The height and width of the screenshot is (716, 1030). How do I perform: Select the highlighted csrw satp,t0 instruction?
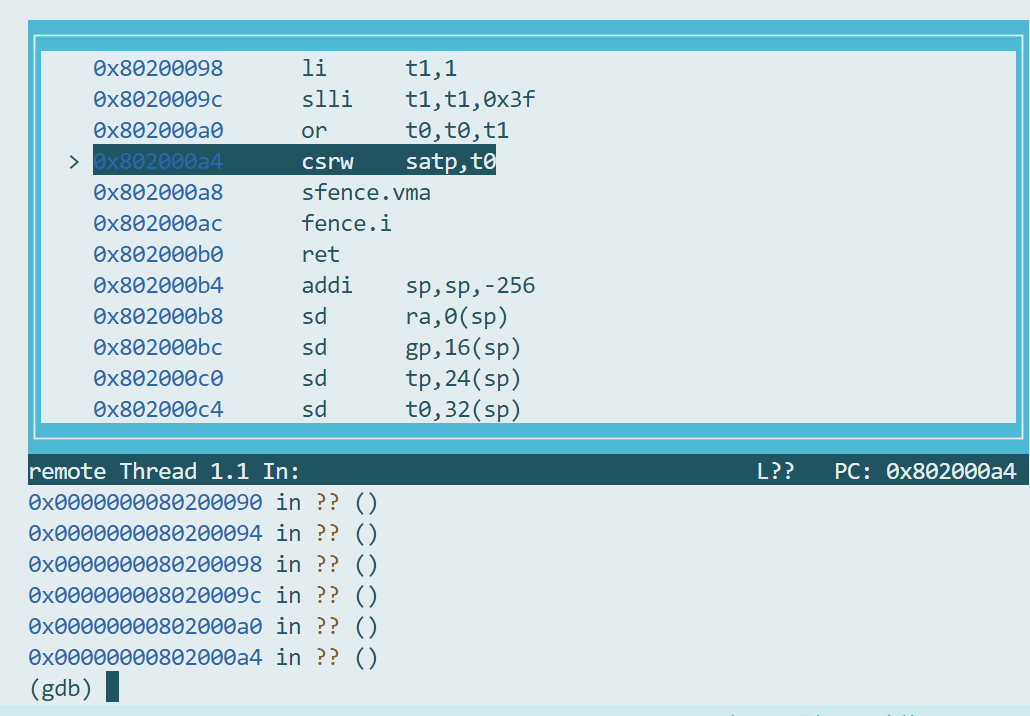399,161
